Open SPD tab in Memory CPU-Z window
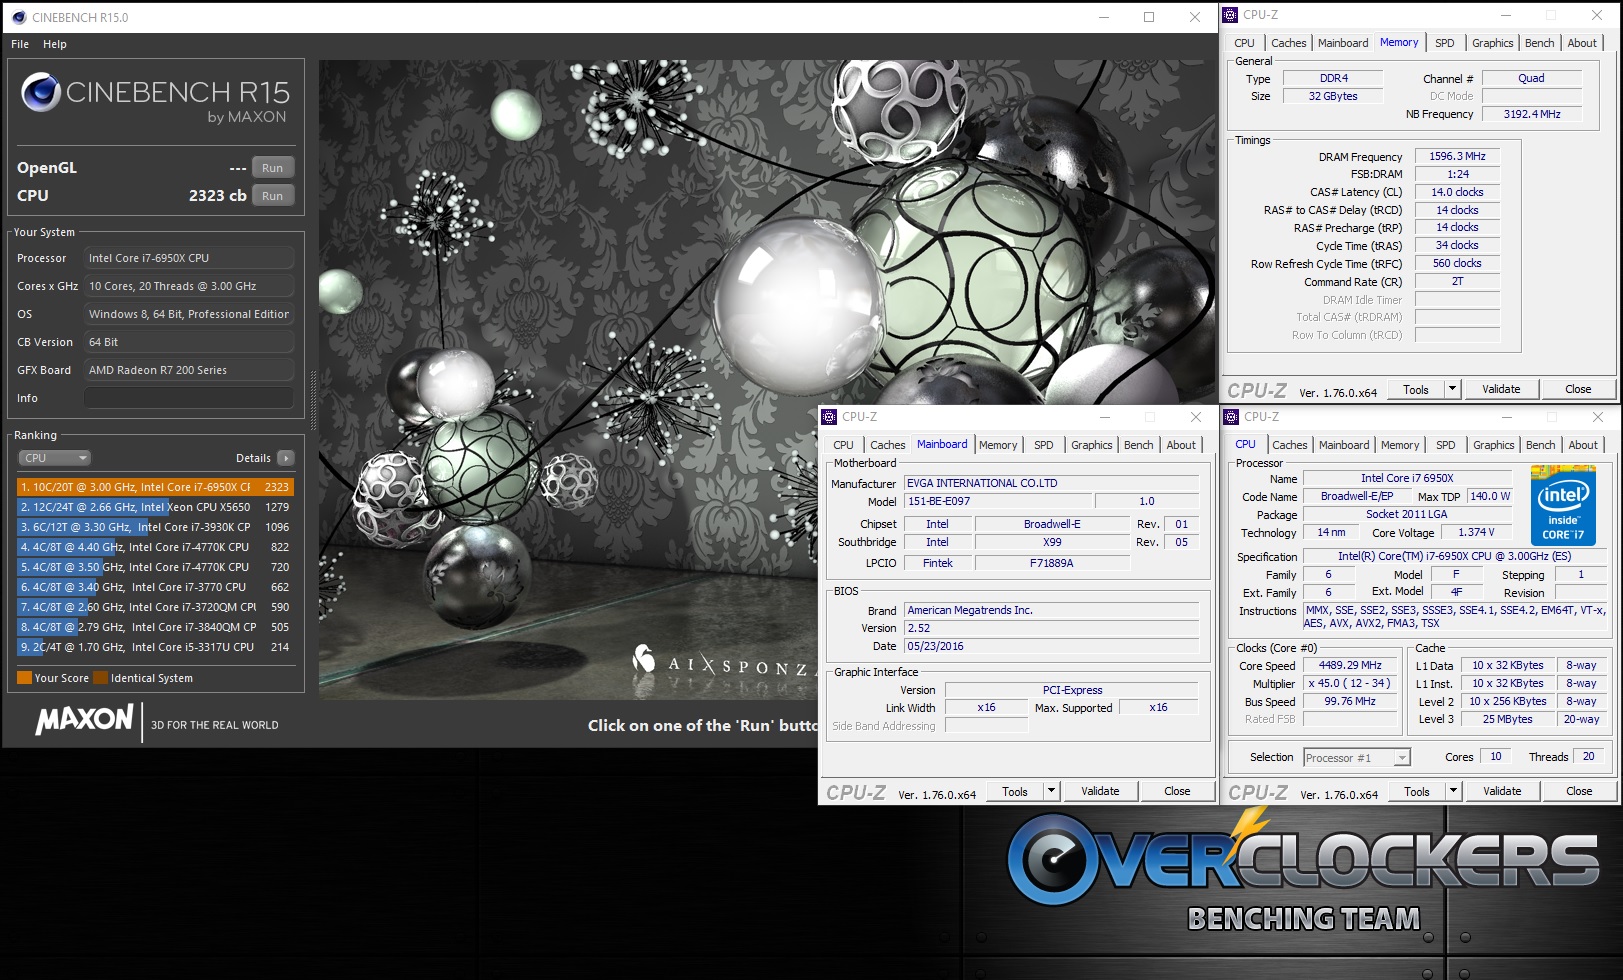Image resolution: width=1623 pixels, height=980 pixels. 1444,43
